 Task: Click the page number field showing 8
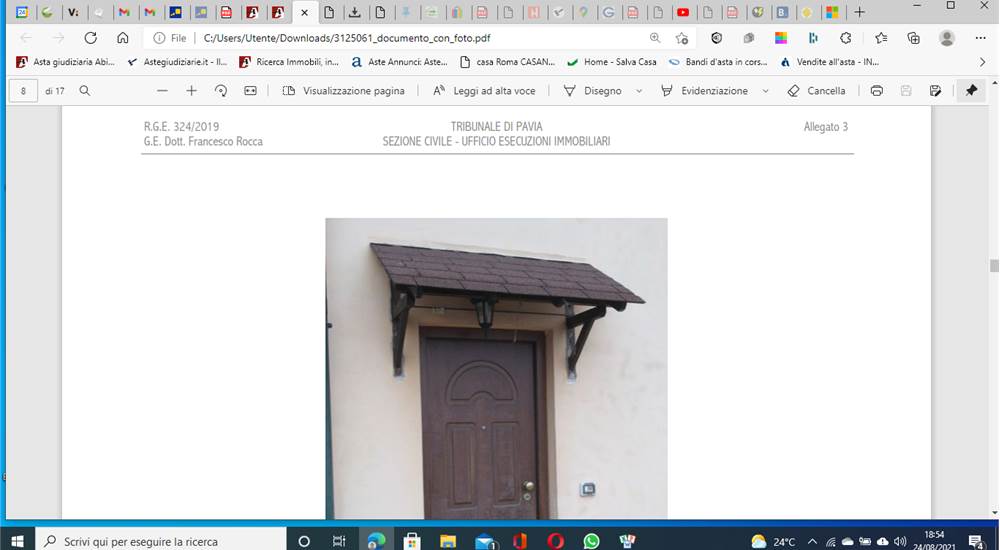[x=24, y=91]
